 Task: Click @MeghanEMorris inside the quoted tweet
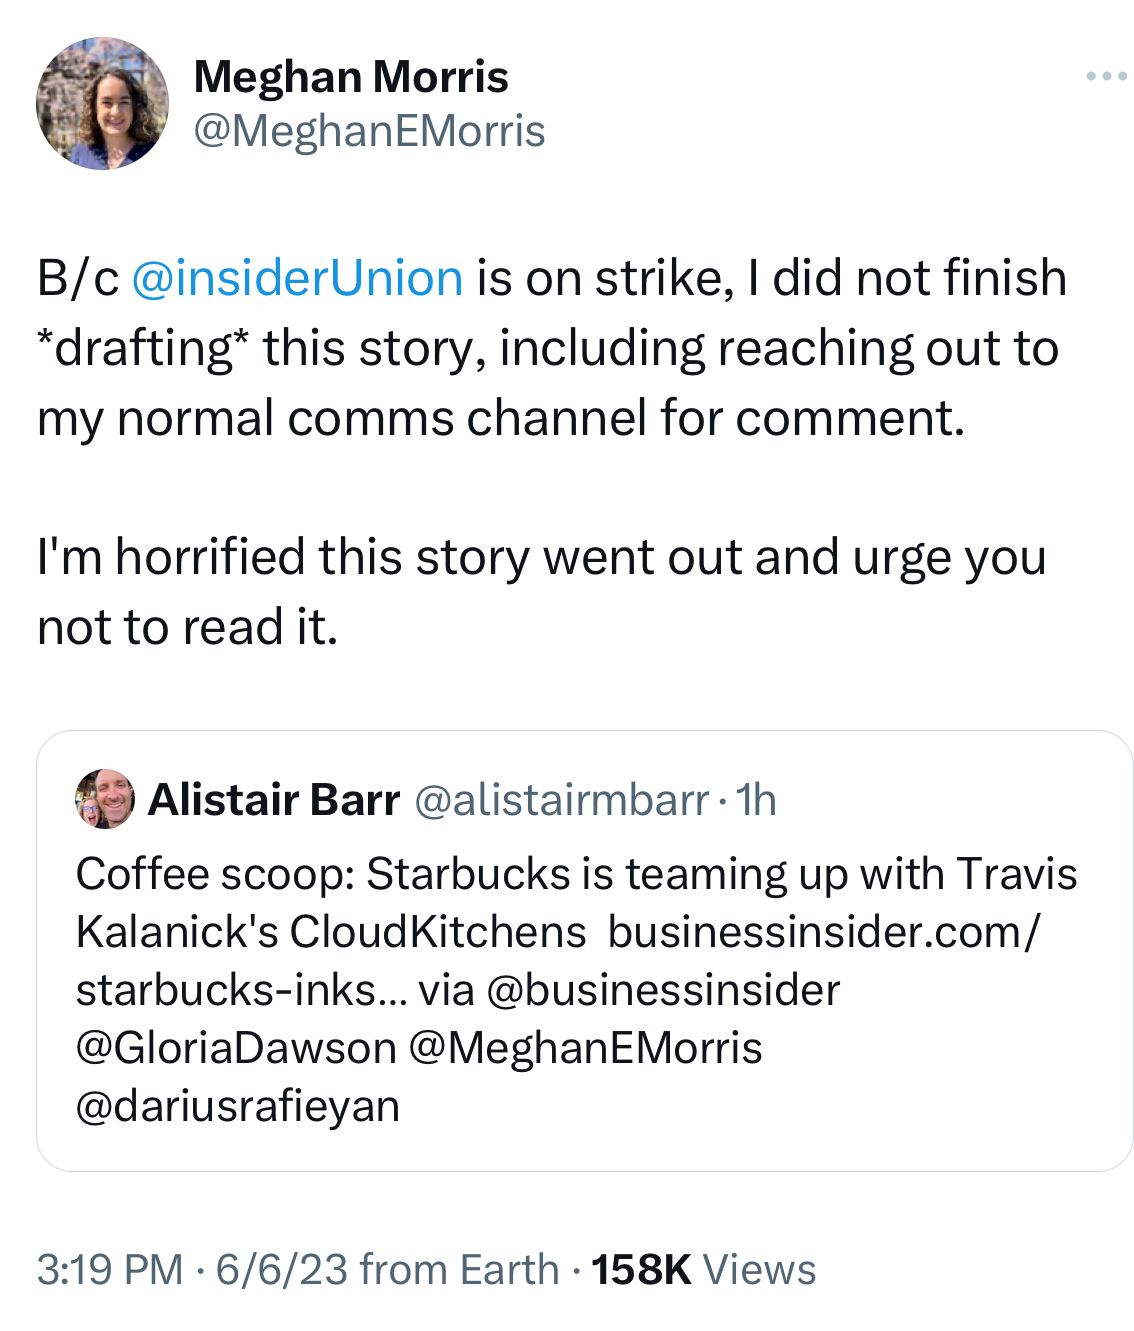point(586,1049)
